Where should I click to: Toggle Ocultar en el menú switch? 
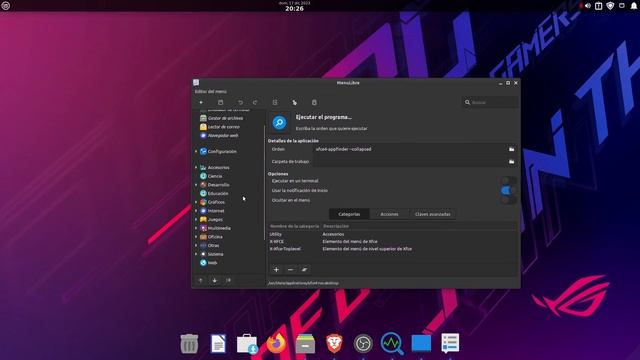pyautogui.click(x=509, y=200)
